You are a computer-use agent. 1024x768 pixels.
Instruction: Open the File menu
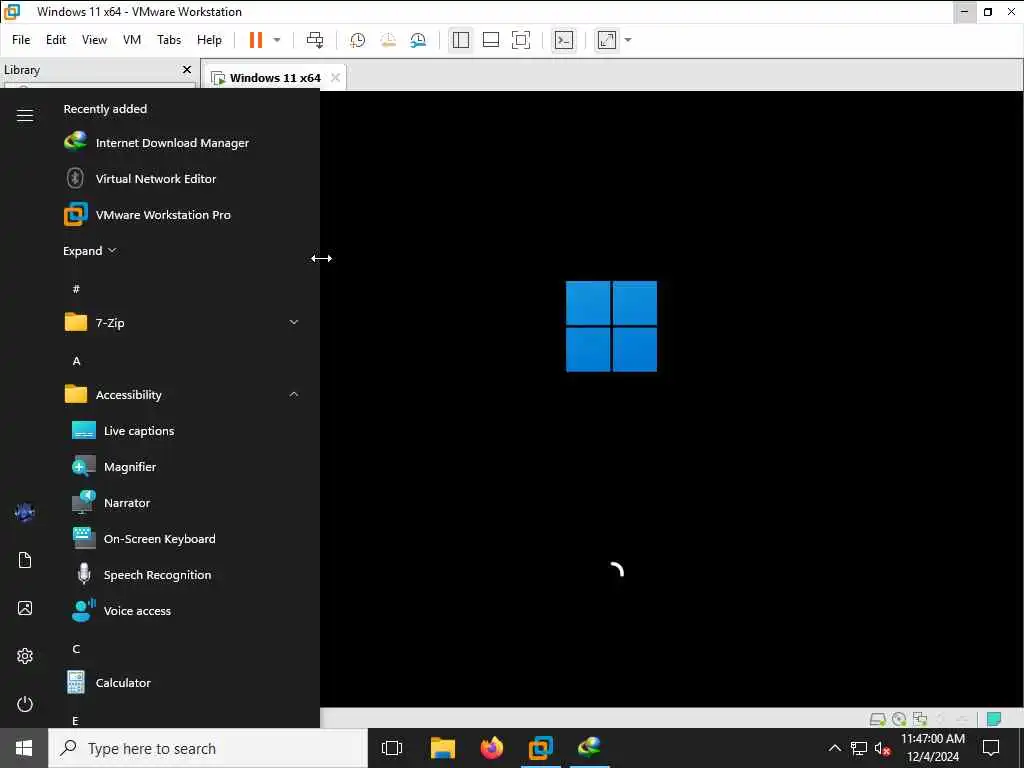click(x=21, y=40)
